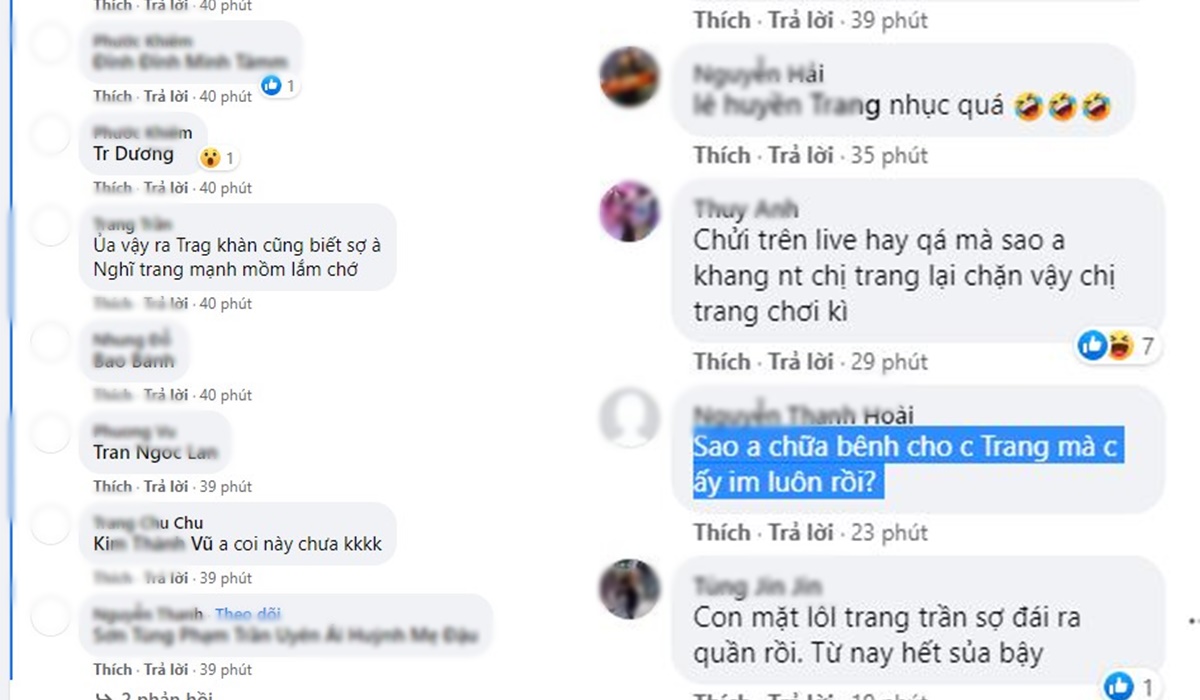Open Nguyễn Hải's profile picture
Image resolution: width=1200 pixels, height=700 pixels.
[629, 77]
